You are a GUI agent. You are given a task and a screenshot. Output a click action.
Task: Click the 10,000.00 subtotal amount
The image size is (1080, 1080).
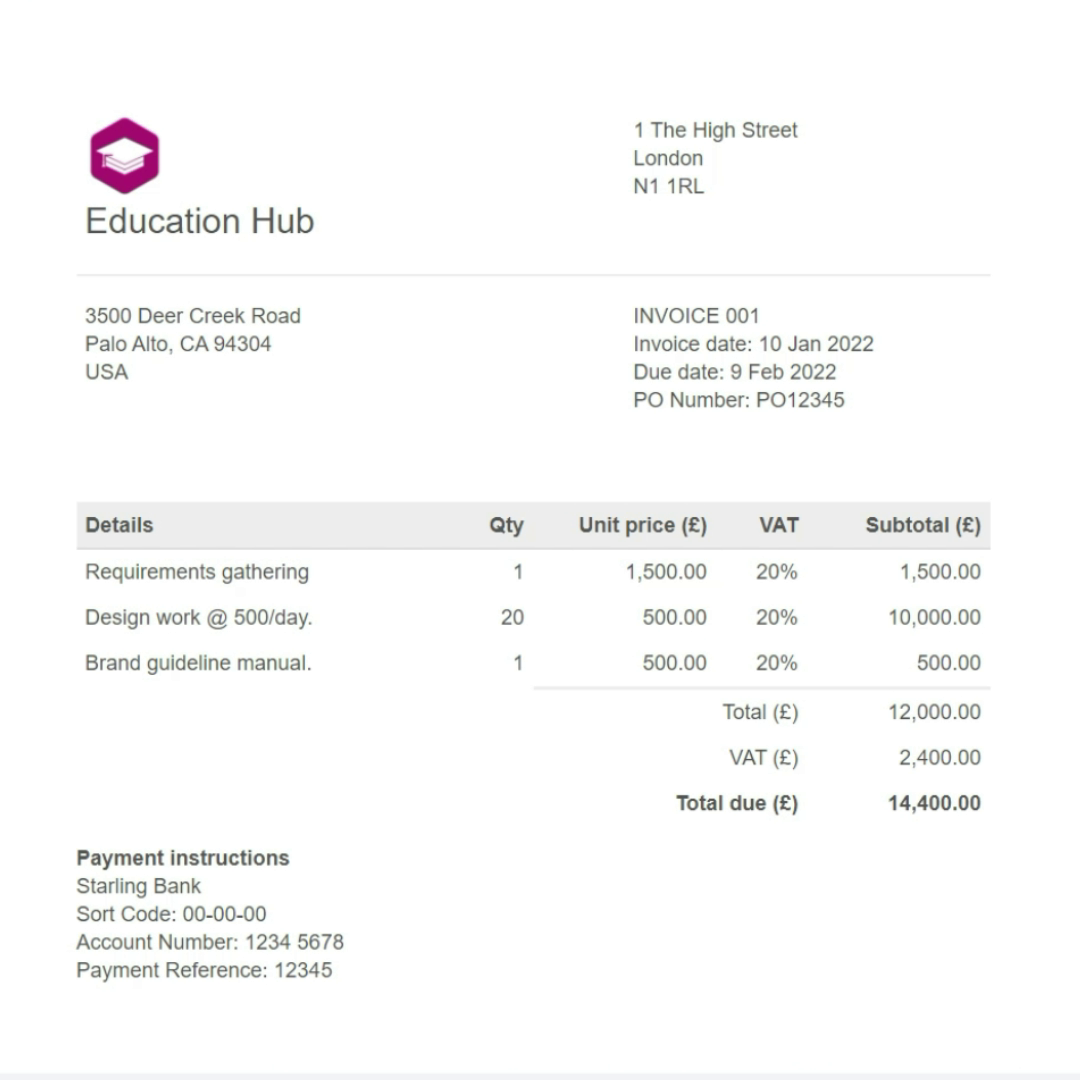tap(934, 618)
